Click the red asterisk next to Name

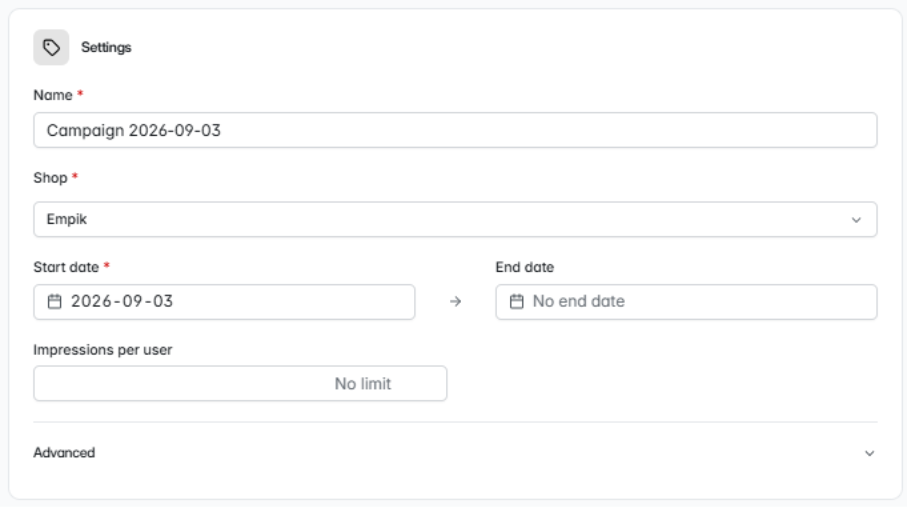[80, 93]
